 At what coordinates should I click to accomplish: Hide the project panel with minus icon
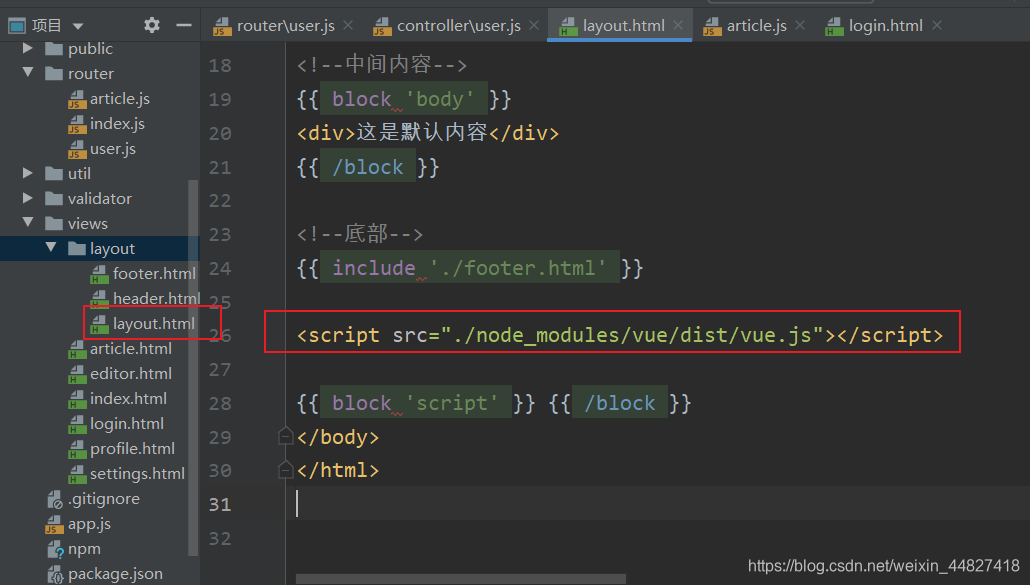click(184, 26)
